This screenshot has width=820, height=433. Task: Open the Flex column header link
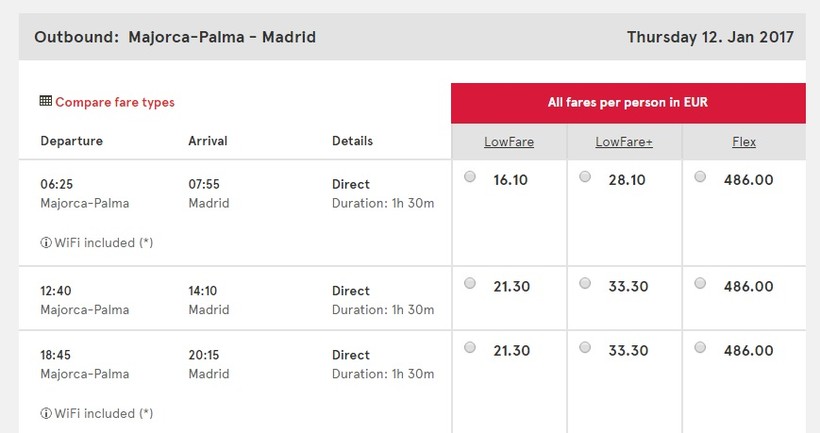(744, 142)
